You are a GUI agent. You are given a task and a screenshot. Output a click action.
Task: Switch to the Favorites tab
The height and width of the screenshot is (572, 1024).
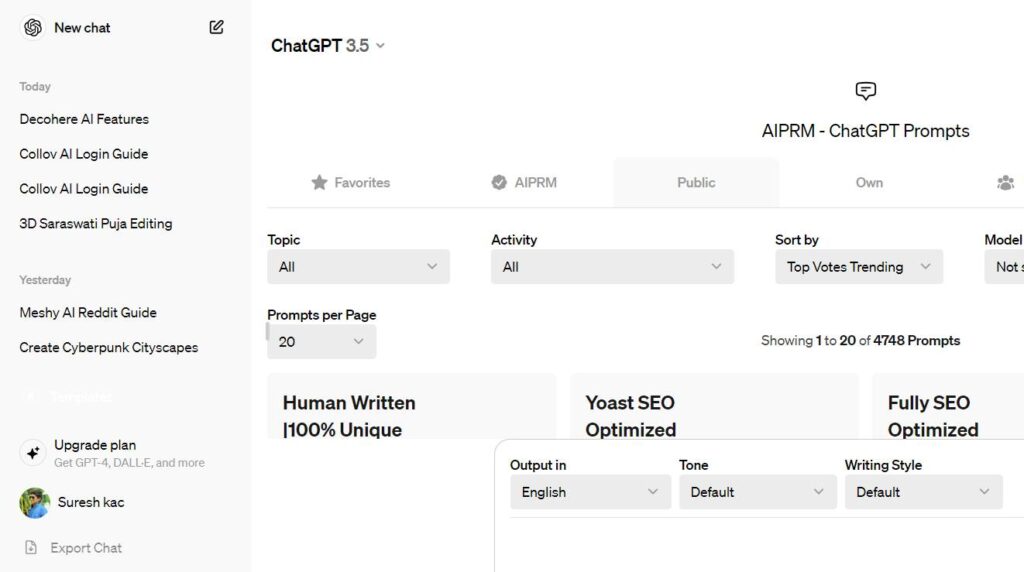pyautogui.click(x=351, y=183)
